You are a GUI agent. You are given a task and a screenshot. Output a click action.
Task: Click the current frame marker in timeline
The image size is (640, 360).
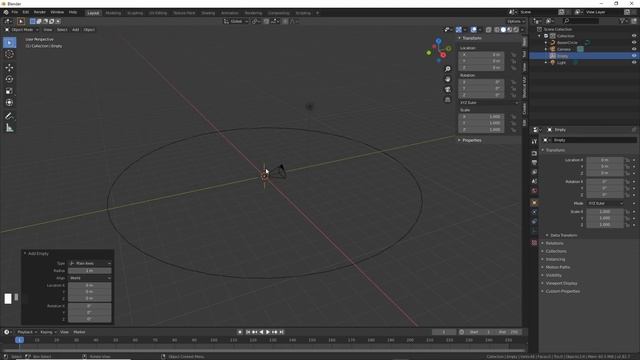19,340
